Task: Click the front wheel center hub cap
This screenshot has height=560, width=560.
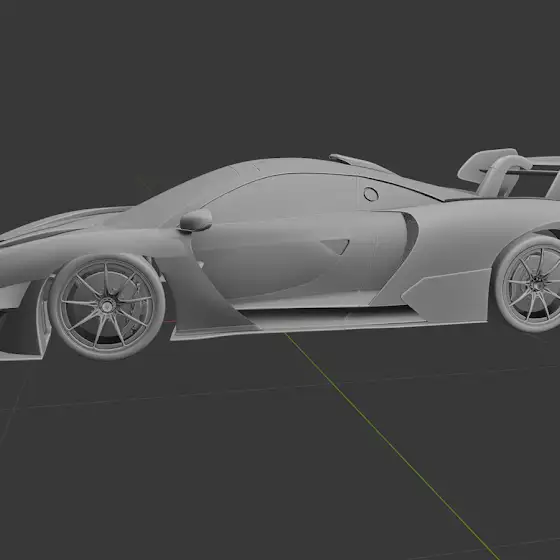Action: (x=107, y=306)
